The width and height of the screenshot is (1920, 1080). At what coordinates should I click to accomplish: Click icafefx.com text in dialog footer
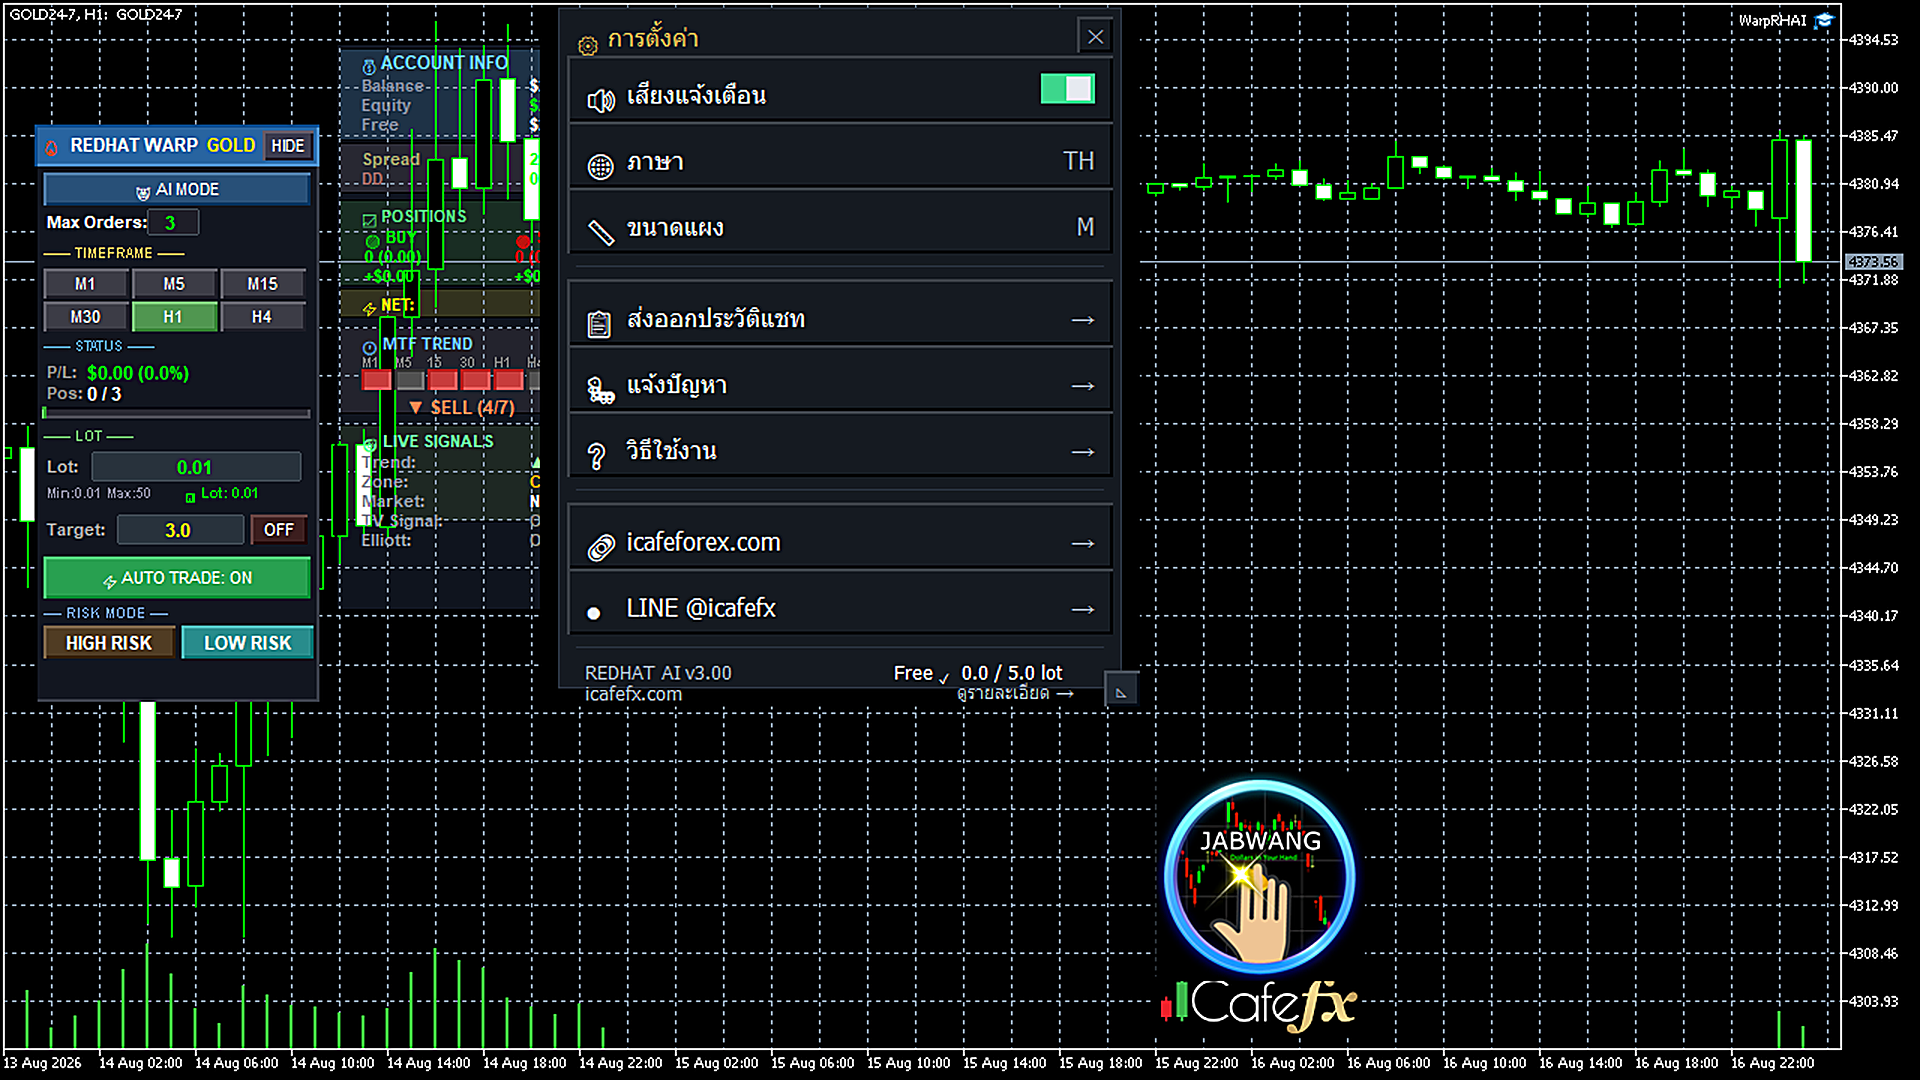coord(633,694)
